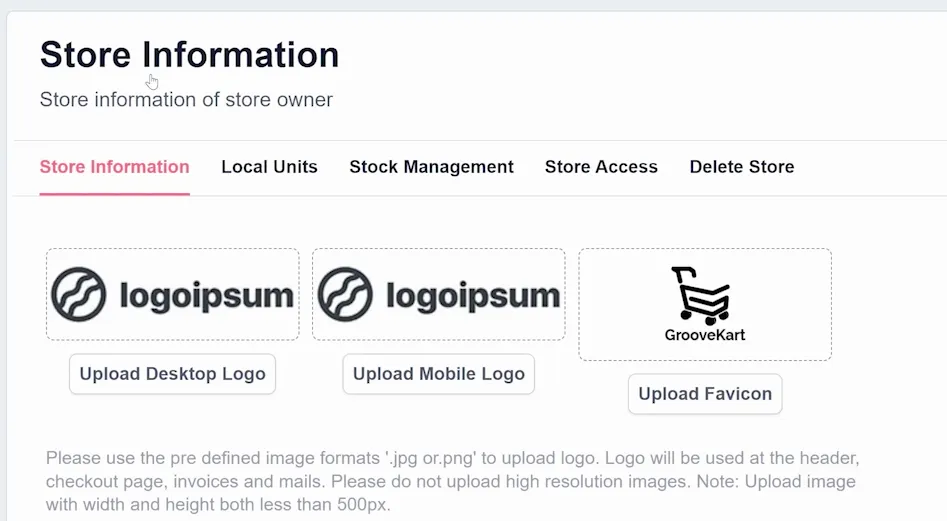Click the Upload Favicon button
This screenshot has height=521, width=947.
[x=705, y=394]
